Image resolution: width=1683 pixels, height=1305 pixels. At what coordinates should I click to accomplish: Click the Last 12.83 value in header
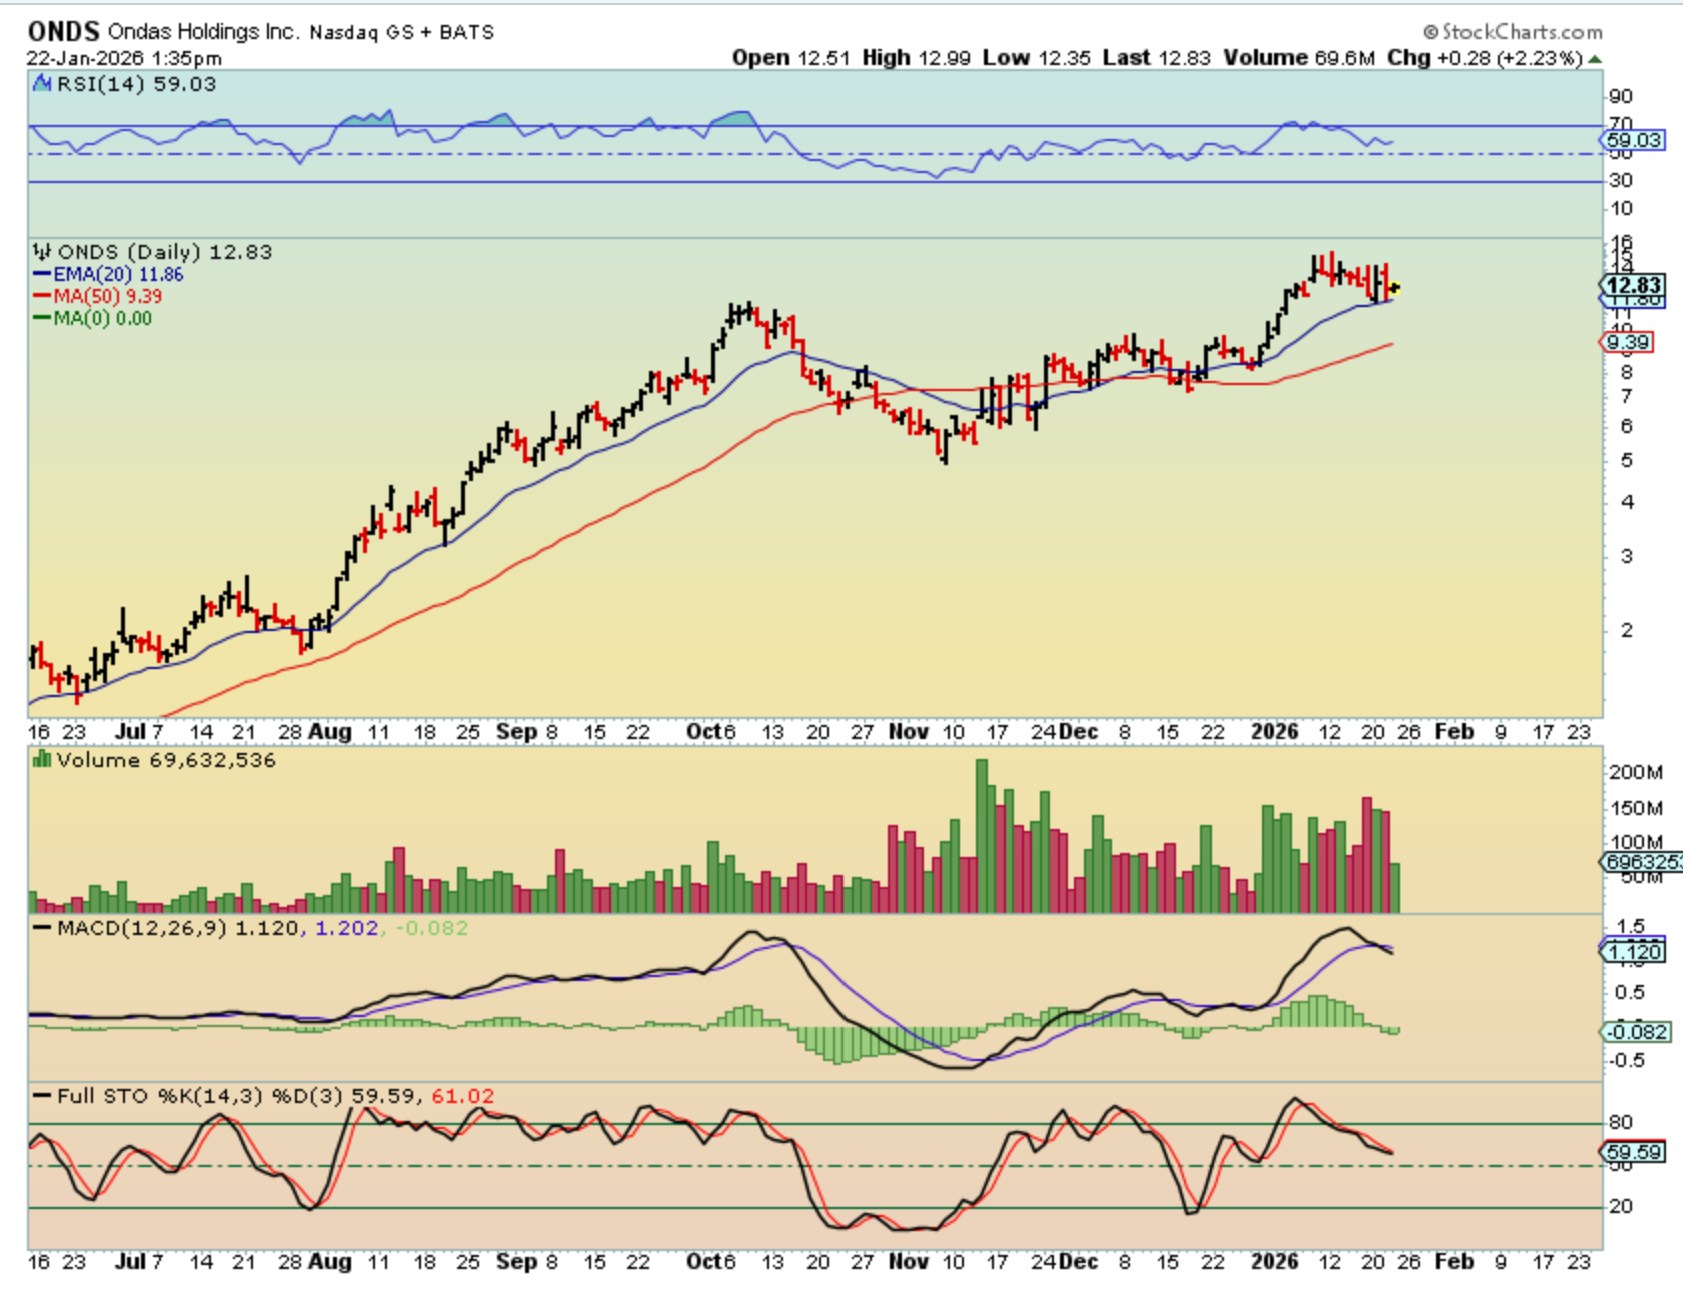(1158, 58)
